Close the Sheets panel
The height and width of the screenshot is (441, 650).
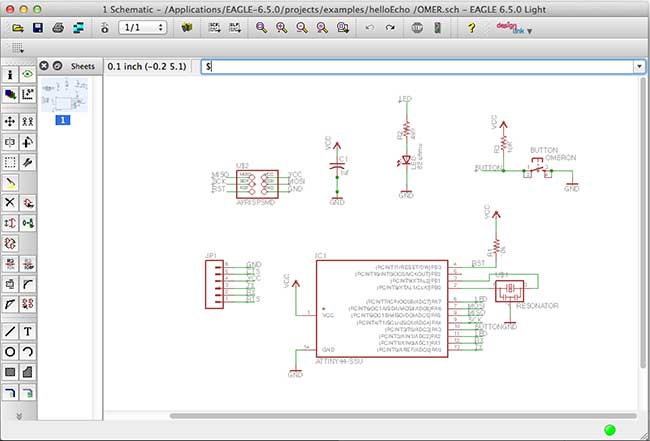(x=44, y=66)
